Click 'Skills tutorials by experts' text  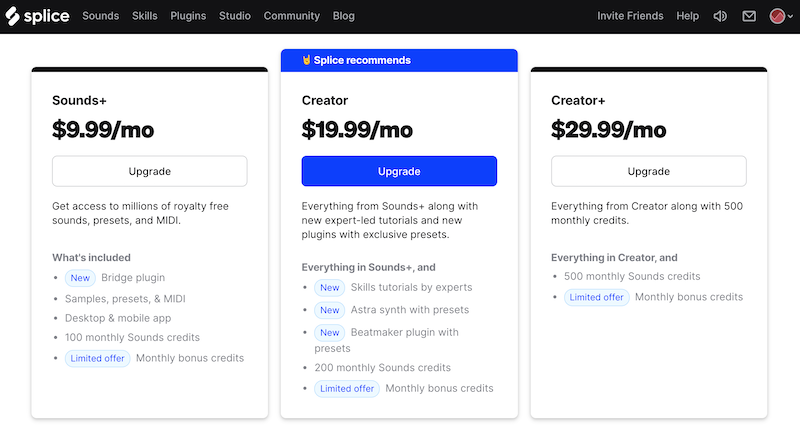tap(411, 287)
